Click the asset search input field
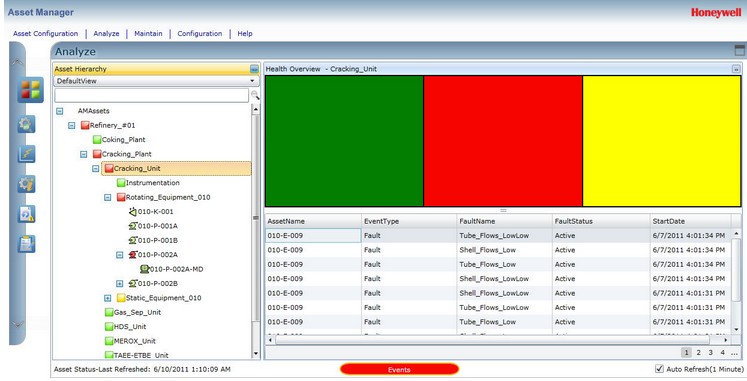Image resolution: width=747 pixels, height=381 pixels. 151,95
